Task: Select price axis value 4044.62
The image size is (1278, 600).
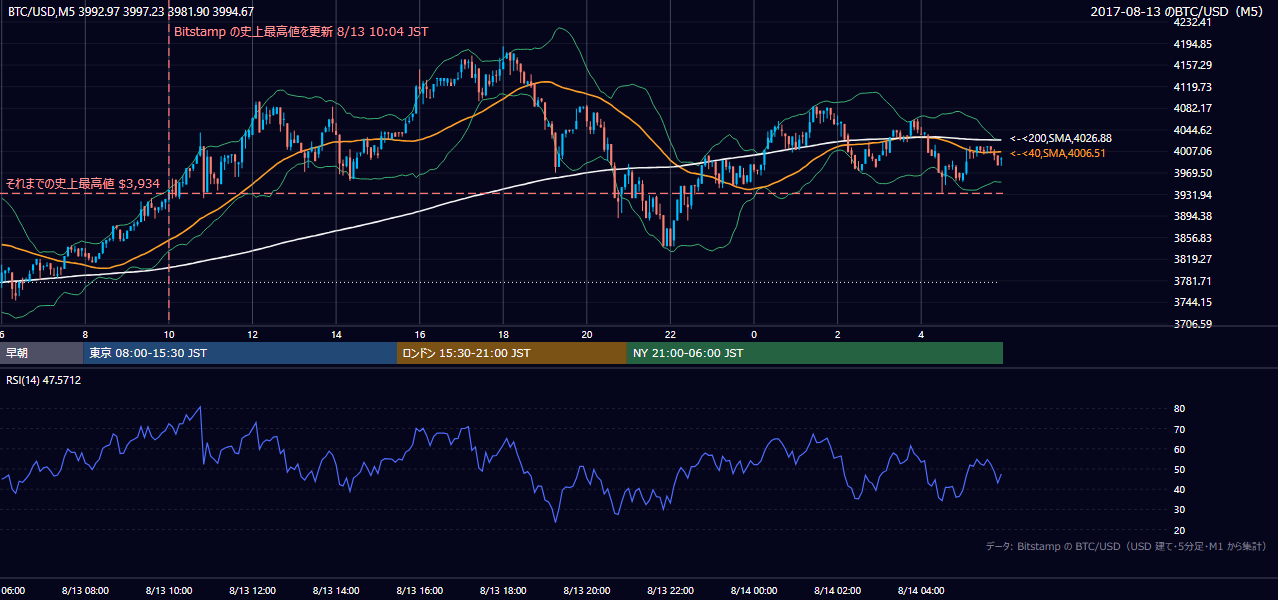Action: click(1192, 130)
